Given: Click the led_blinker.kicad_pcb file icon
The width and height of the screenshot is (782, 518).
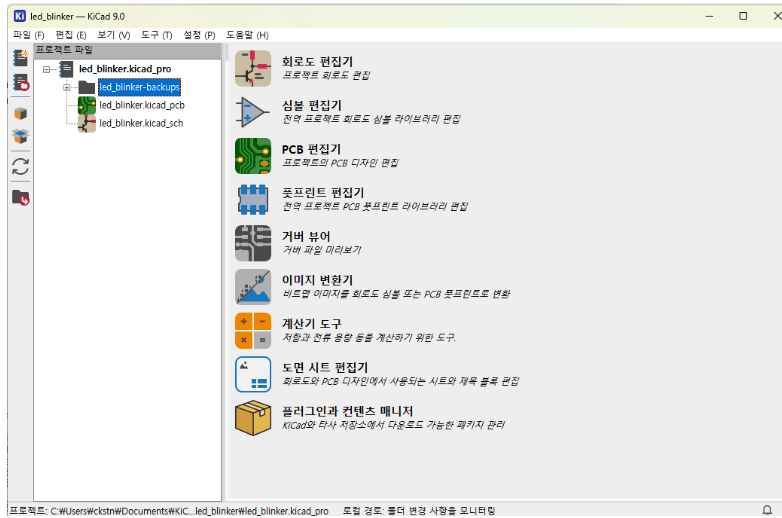Looking at the screenshot, I should click(x=87, y=105).
